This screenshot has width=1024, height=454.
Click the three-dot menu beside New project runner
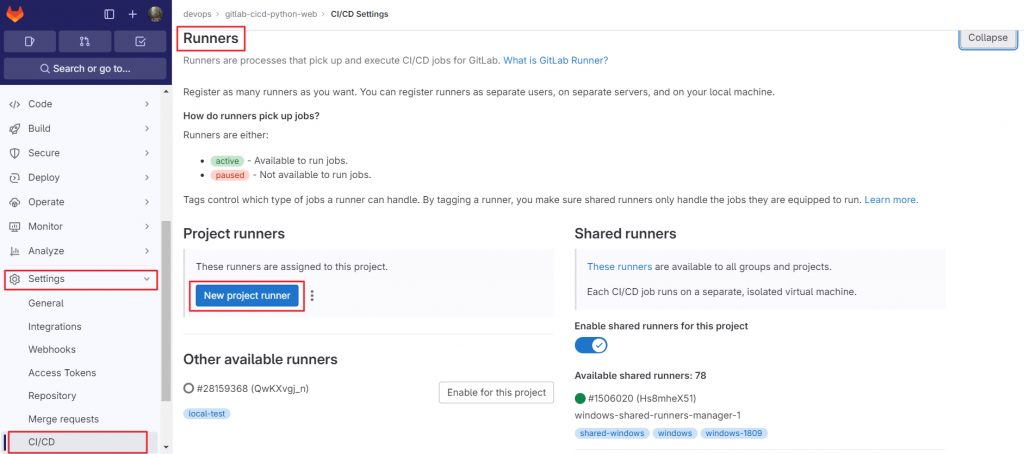(x=313, y=296)
